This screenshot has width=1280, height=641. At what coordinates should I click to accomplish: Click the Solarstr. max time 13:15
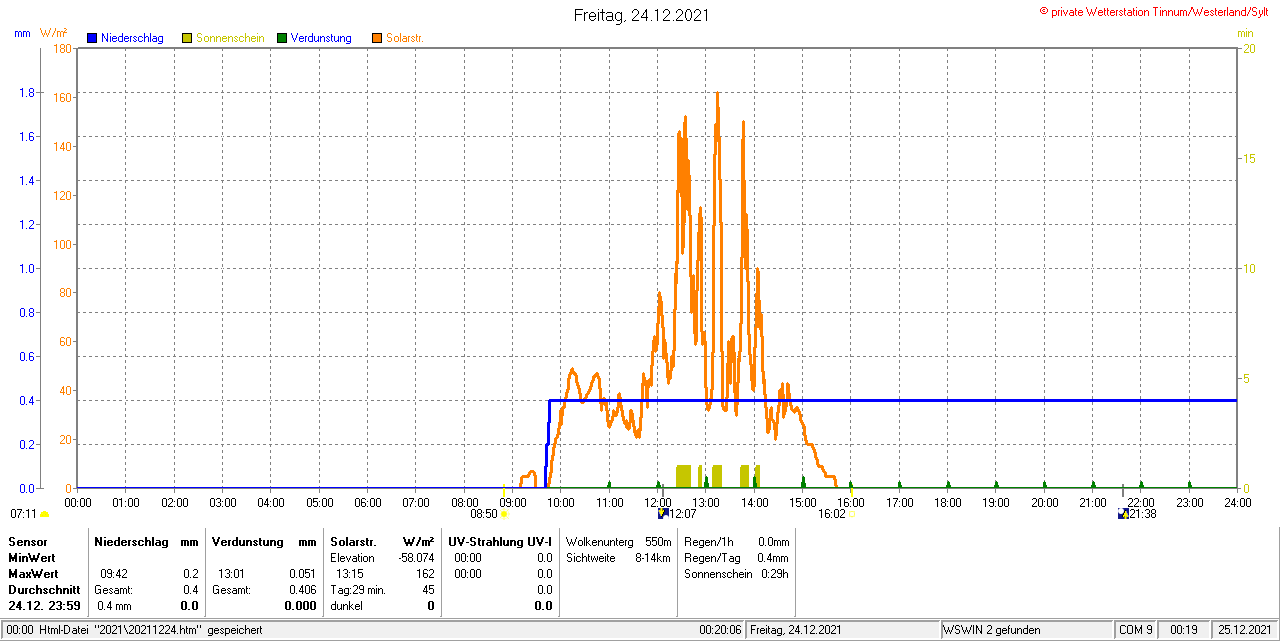pyautogui.click(x=350, y=574)
